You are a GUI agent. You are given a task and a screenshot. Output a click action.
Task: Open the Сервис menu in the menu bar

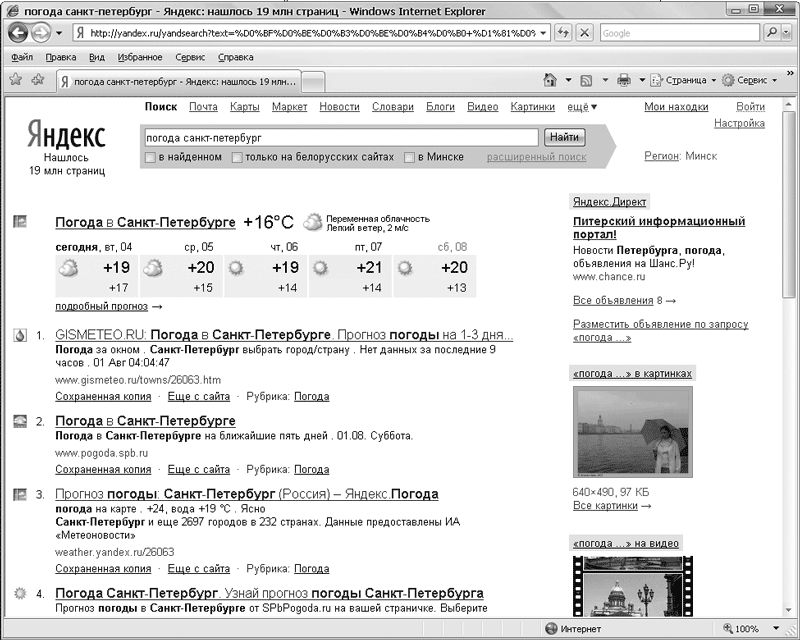point(190,57)
